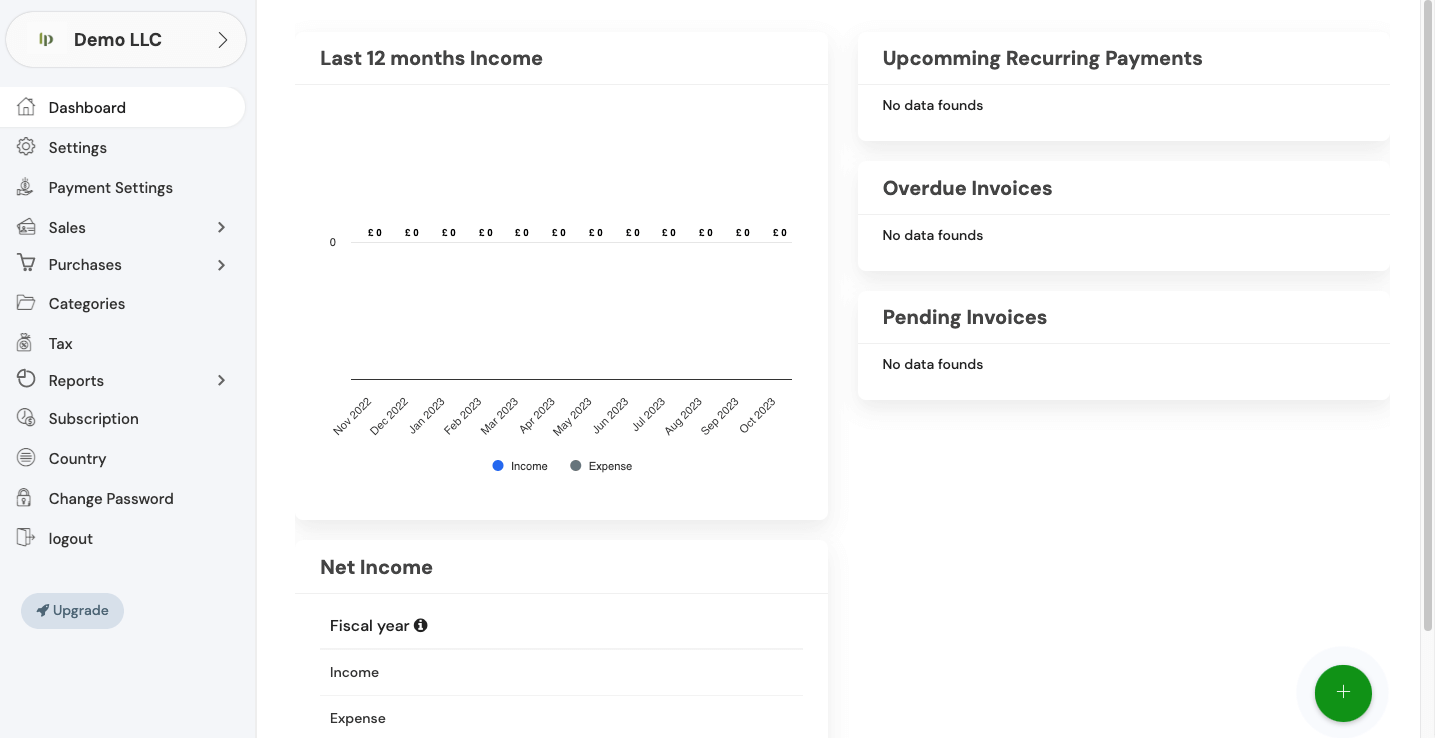The image size is (1436, 738).
Task: Click the Categories folder icon
Action: coord(27,303)
